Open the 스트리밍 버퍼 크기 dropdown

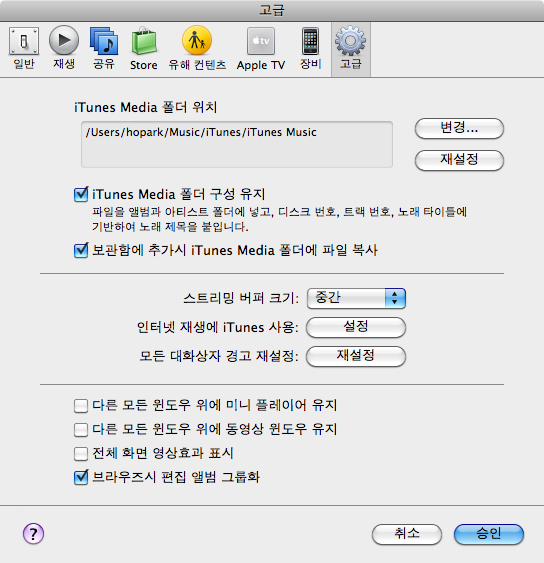click(x=356, y=298)
